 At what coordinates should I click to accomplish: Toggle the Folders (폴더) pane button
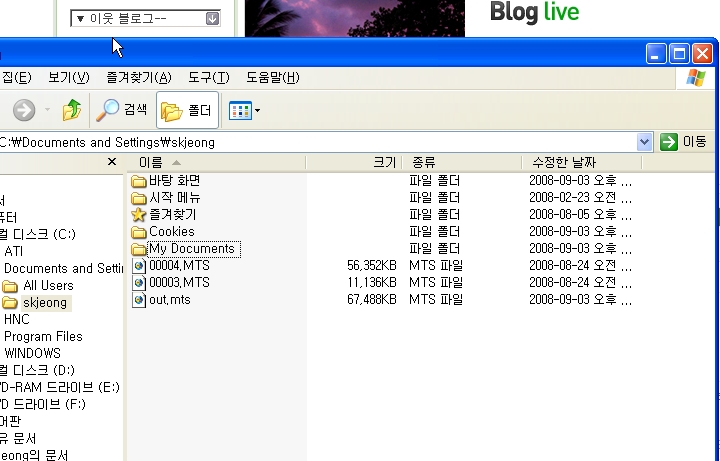pyautogui.click(x=187, y=110)
